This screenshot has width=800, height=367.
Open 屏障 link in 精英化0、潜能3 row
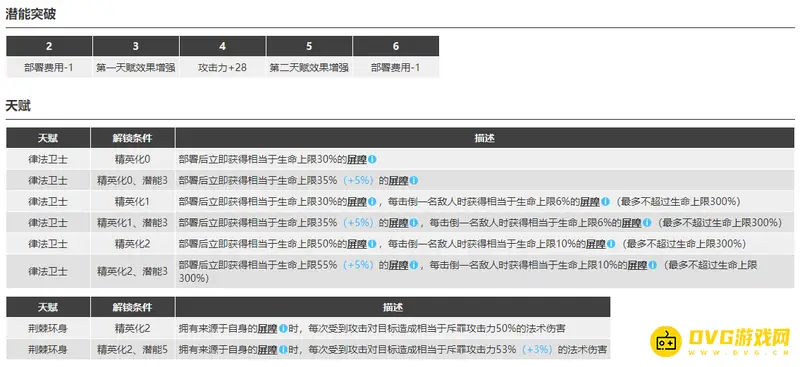(x=399, y=181)
